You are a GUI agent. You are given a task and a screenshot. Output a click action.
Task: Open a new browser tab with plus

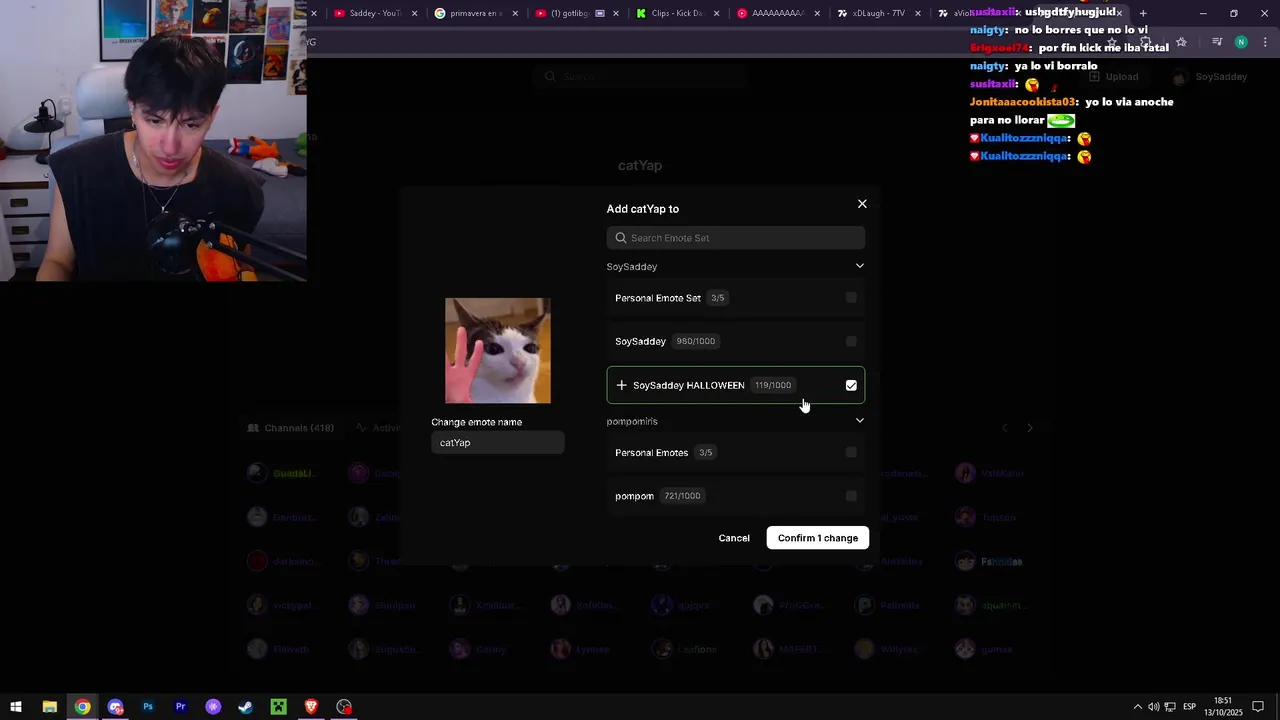point(1143,13)
